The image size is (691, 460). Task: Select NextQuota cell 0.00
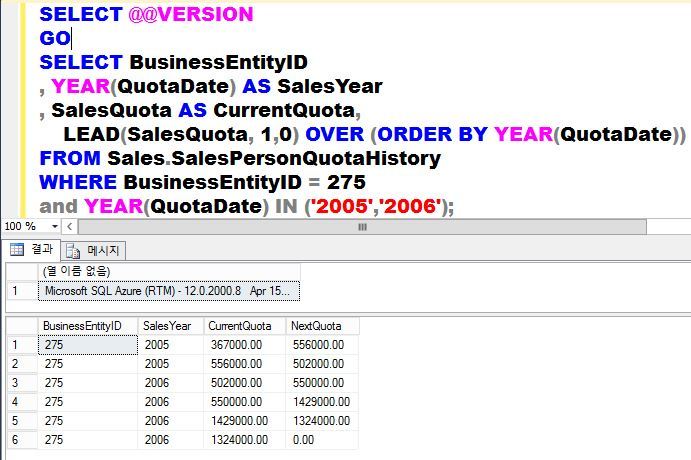point(323,440)
